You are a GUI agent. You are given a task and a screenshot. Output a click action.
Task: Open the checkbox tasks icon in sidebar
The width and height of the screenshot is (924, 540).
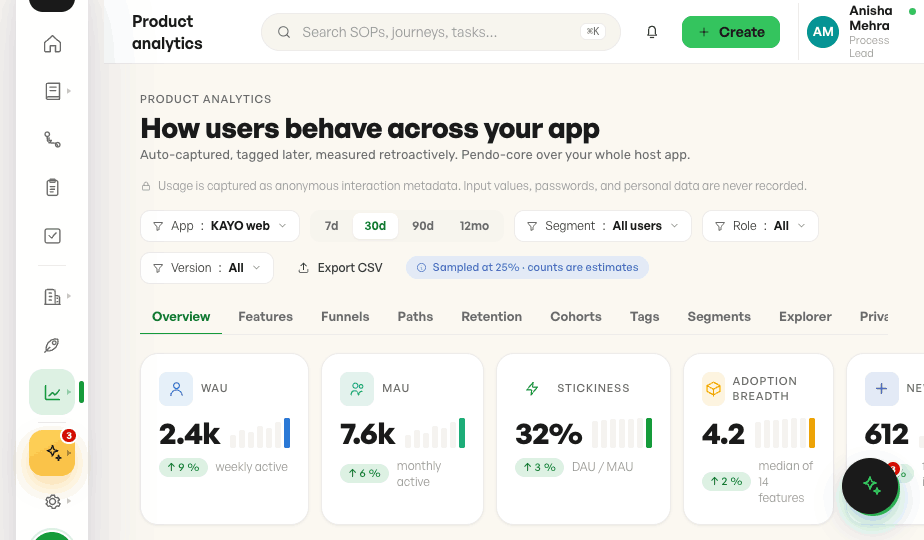52,236
